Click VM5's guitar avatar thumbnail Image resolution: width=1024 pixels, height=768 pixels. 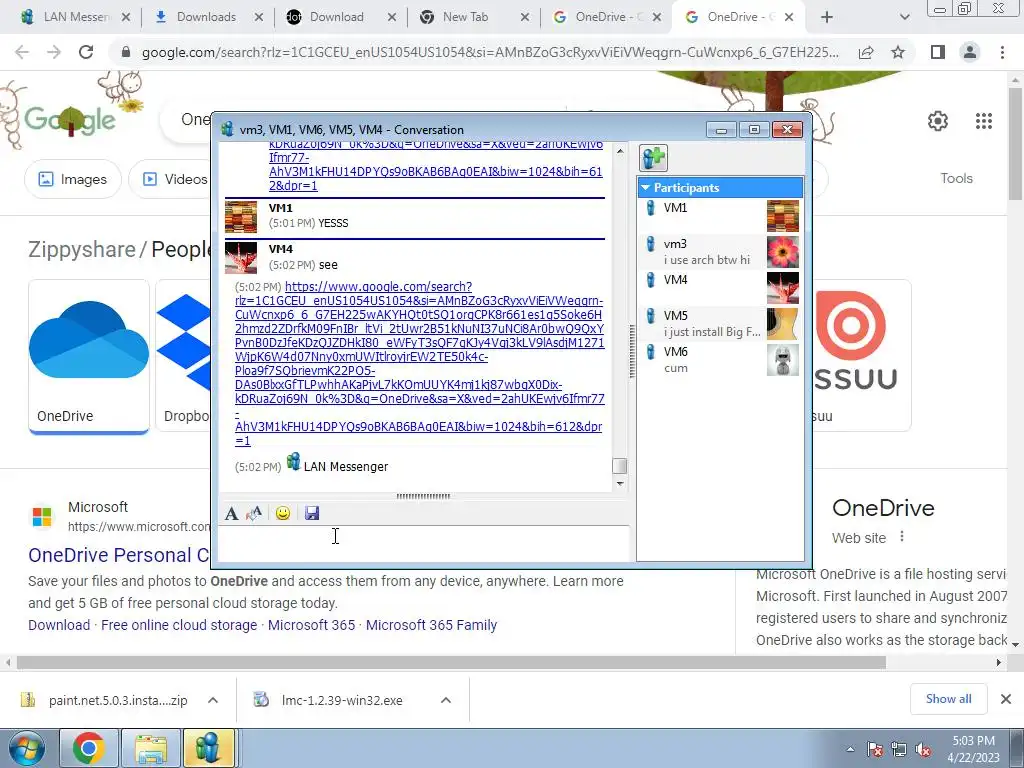pyautogui.click(x=782, y=324)
